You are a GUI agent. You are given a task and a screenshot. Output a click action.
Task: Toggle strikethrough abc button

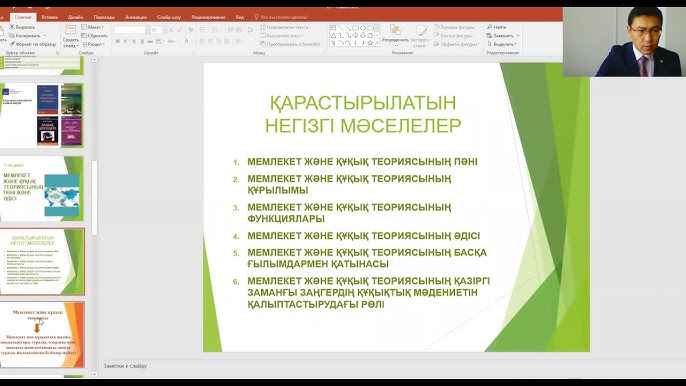pos(150,42)
